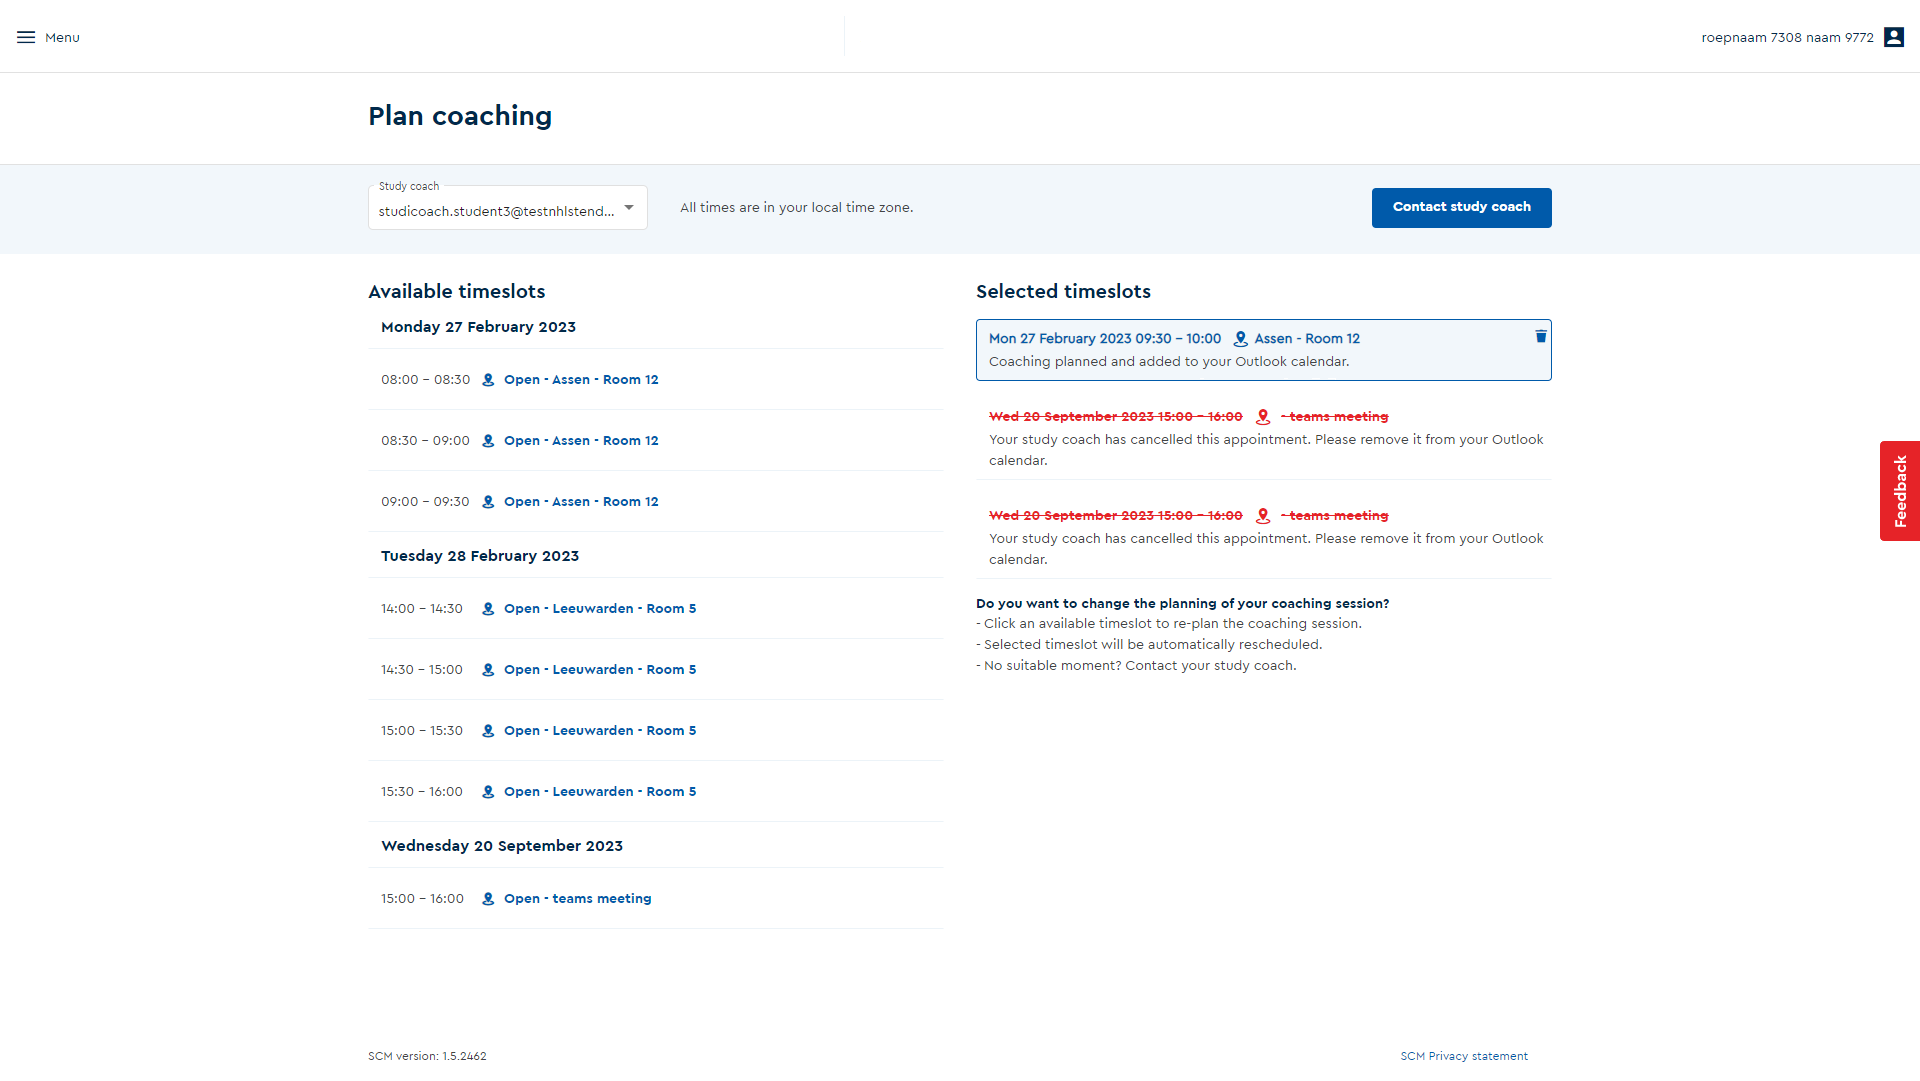Click the Selected timeslots heading

click(x=1063, y=292)
